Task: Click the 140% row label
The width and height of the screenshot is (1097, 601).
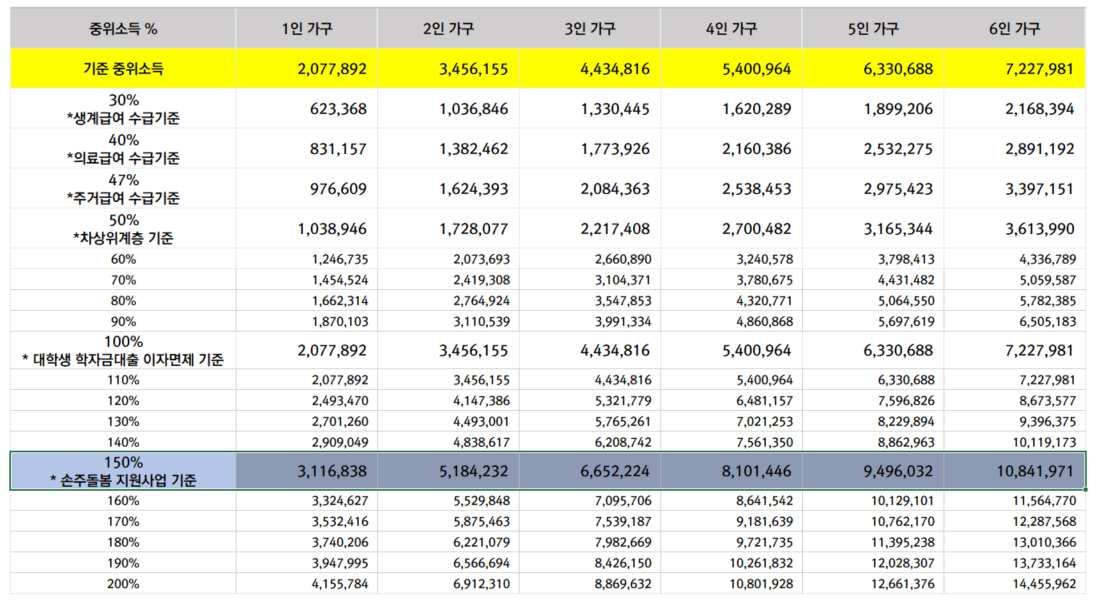Action: point(123,443)
